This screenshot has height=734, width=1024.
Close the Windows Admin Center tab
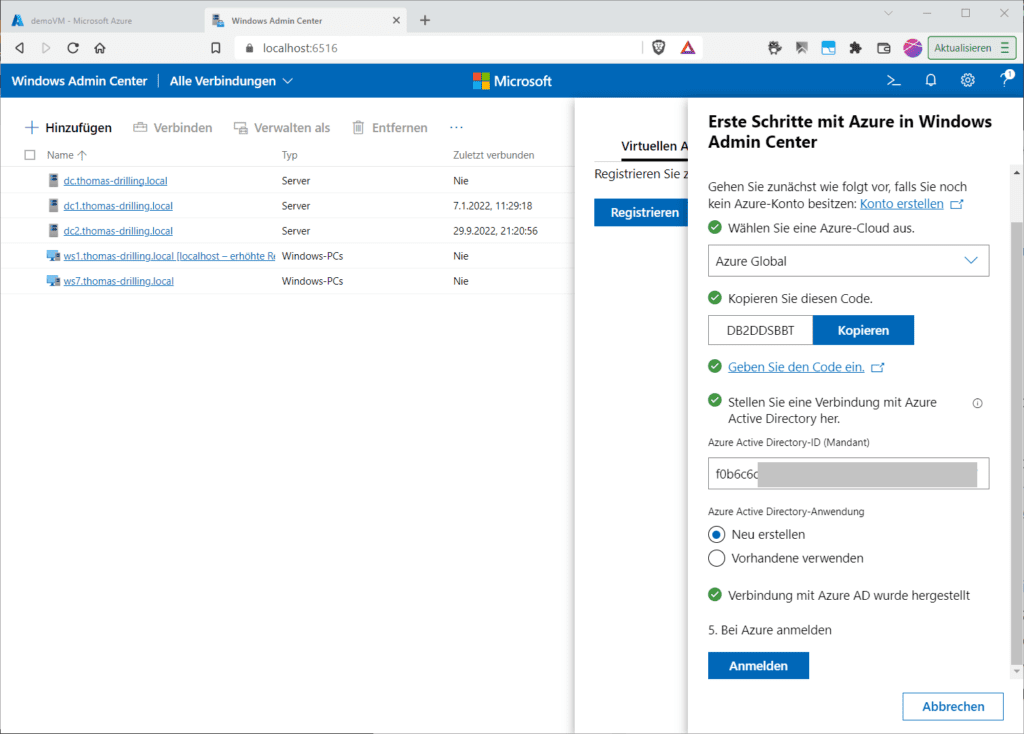coord(396,20)
